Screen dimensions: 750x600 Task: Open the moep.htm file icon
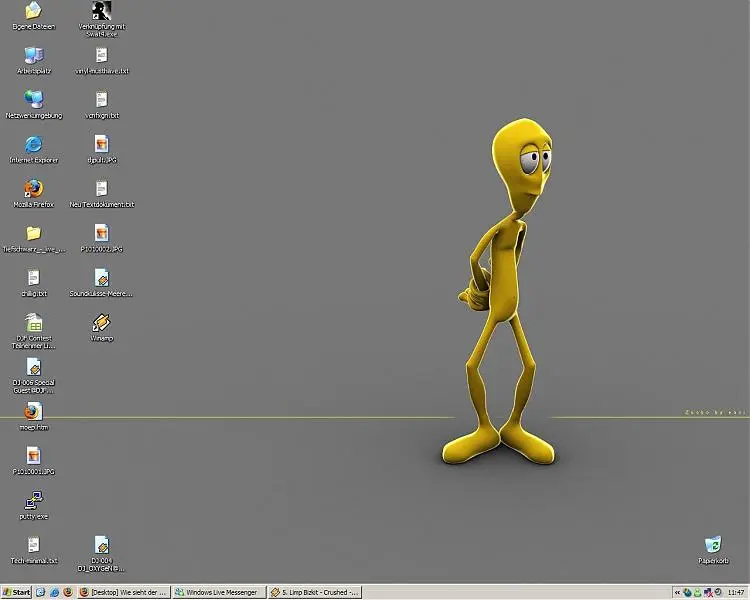point(33,411)
